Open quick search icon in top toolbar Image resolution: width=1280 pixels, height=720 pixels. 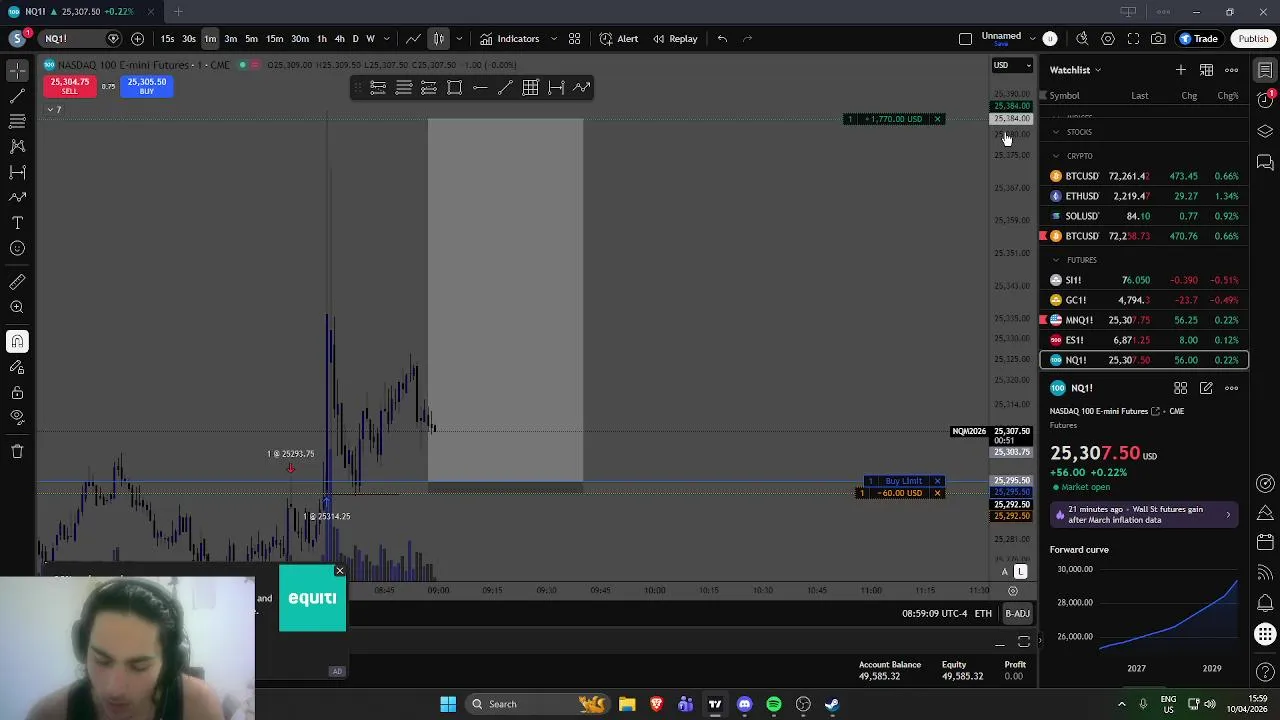pos(1082,39)
